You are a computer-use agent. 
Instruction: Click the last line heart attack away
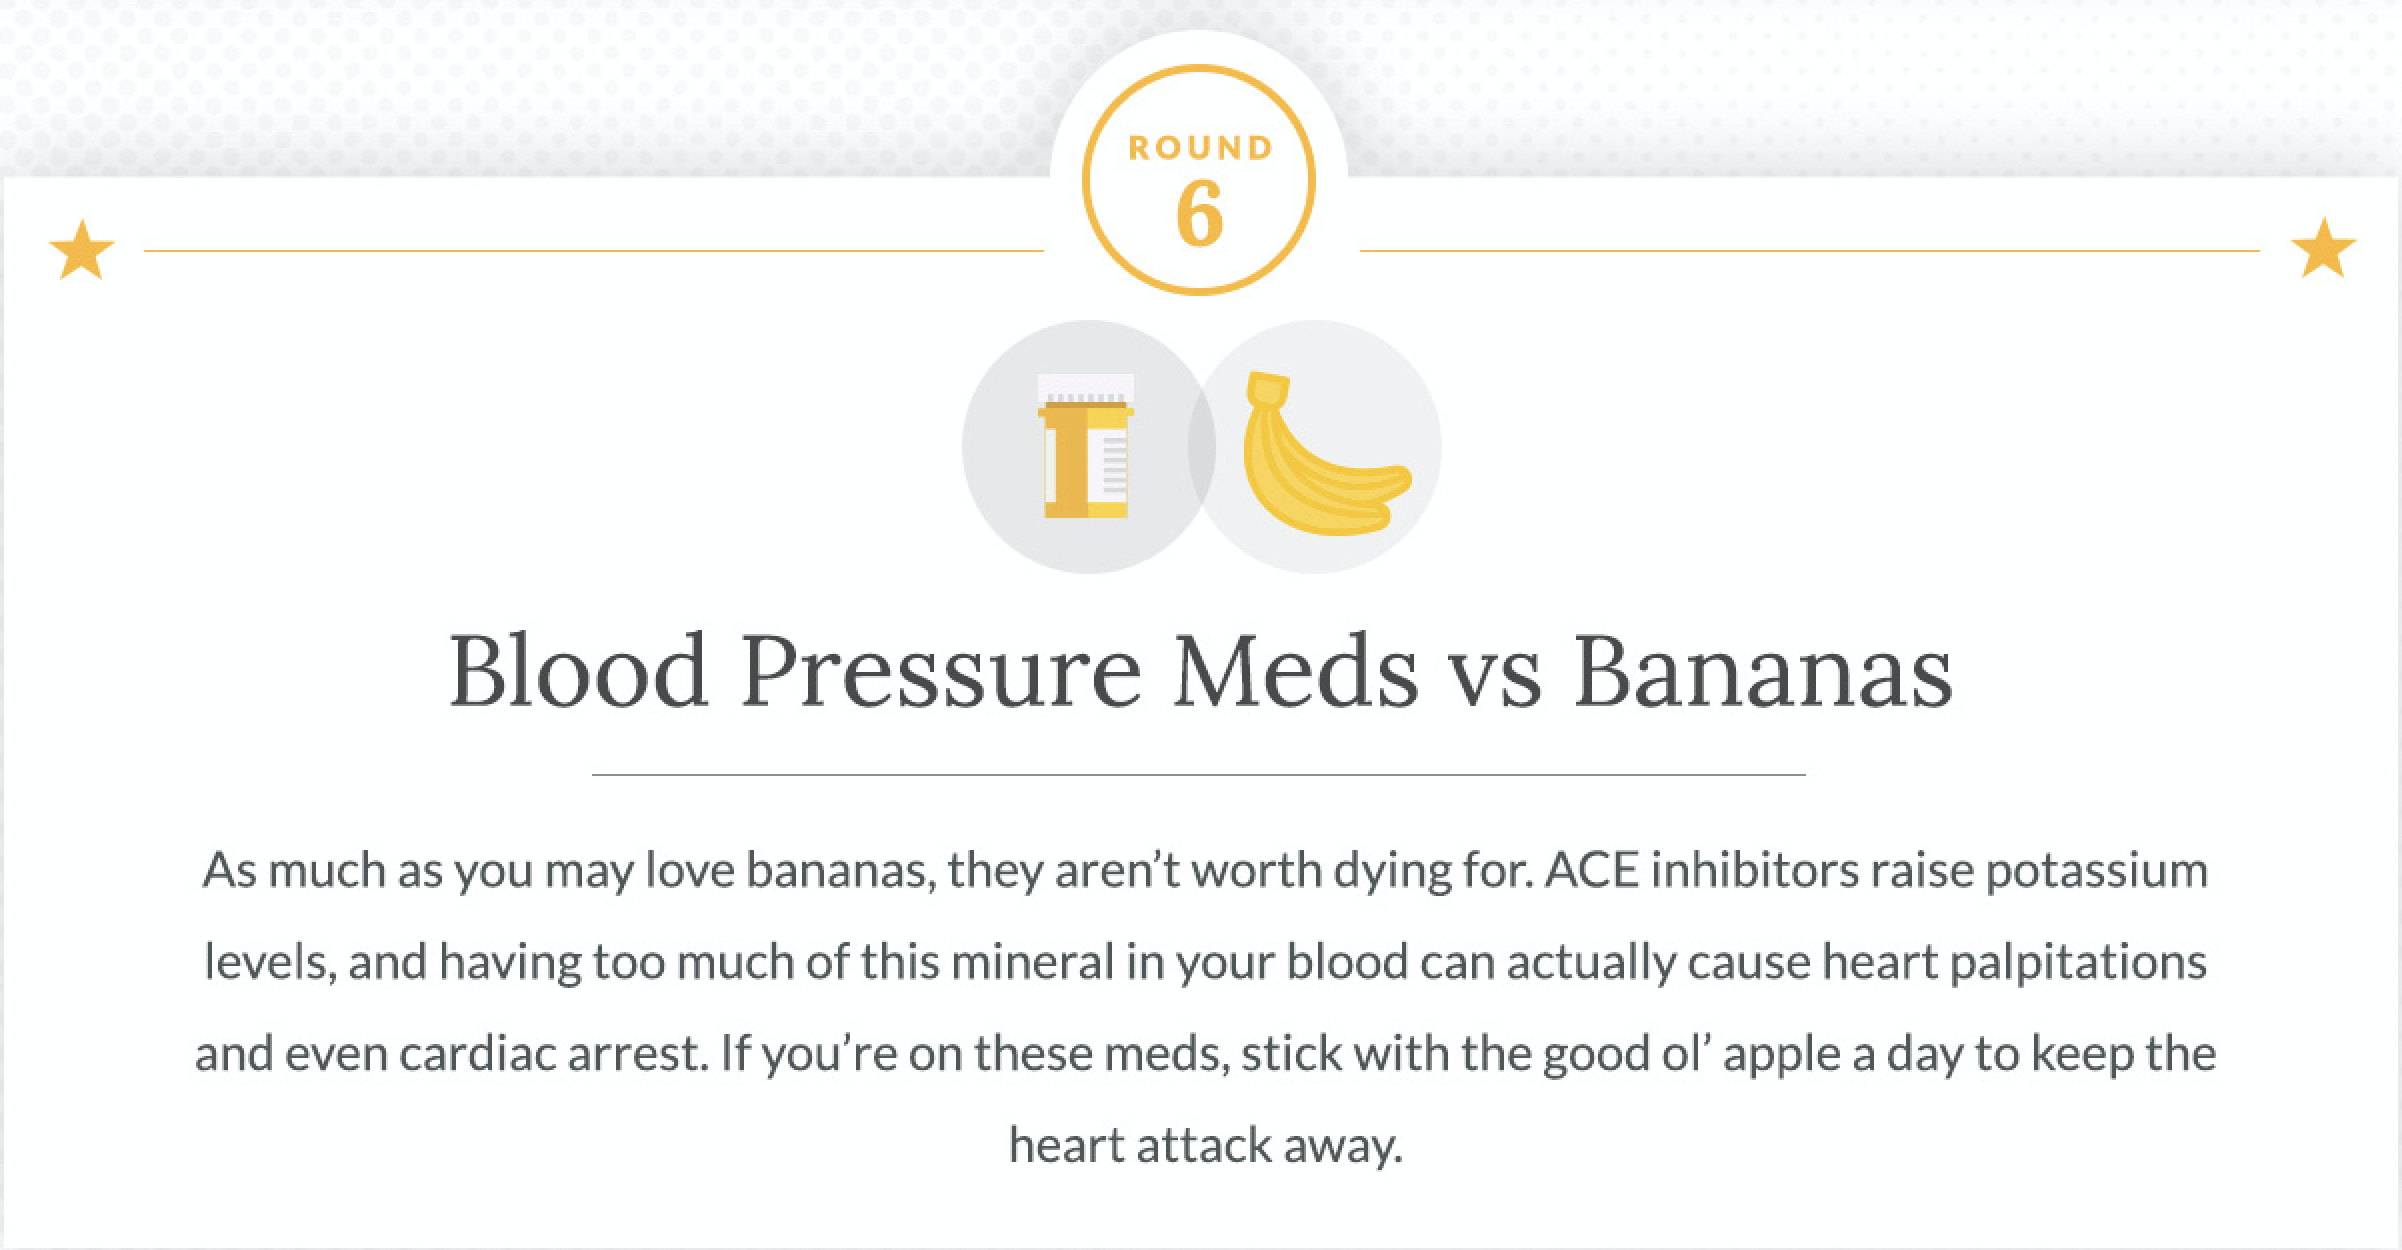1205,1145
